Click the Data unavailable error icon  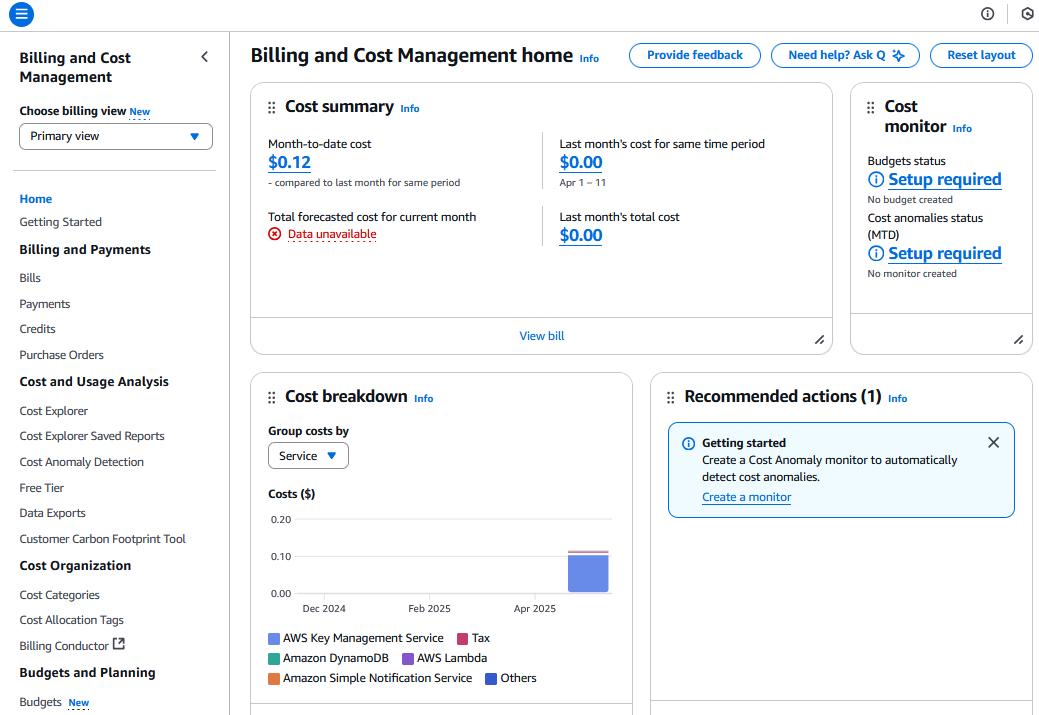274,234
